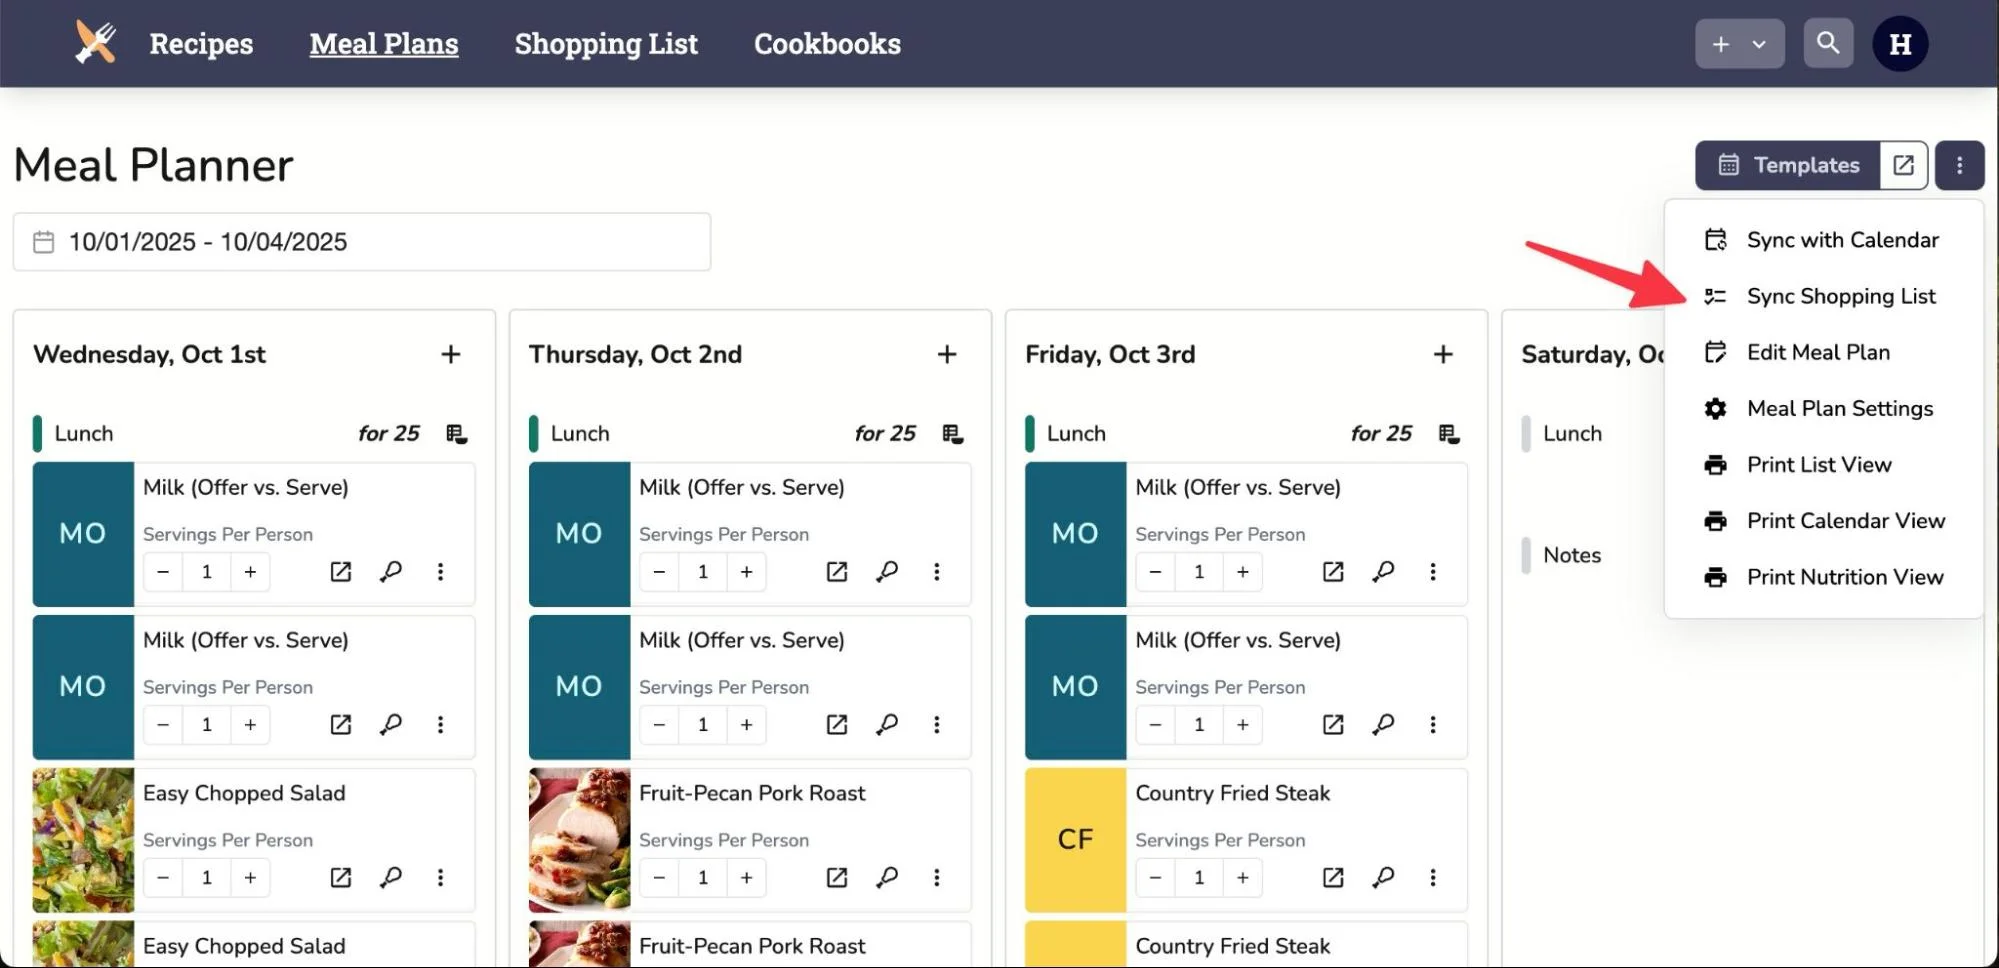The height and width of the screenshot is (968, 1999).
Task: Click the Templates calendar button
Action: coord(1789,165)
